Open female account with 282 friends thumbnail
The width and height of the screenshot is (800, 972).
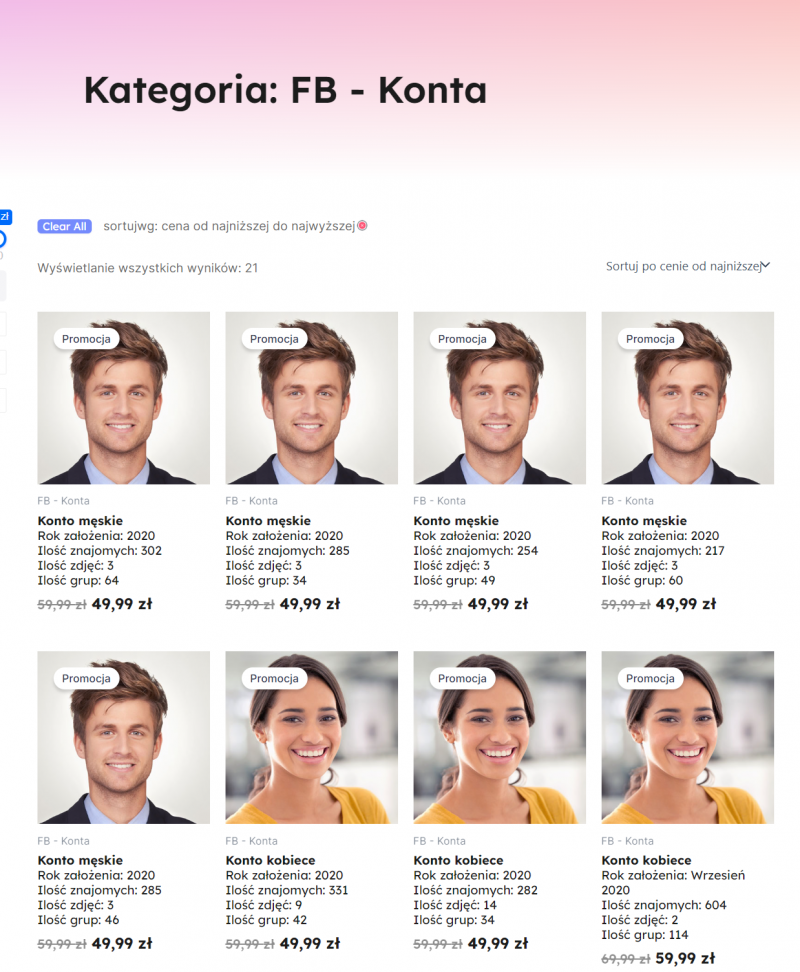[499, 737]
